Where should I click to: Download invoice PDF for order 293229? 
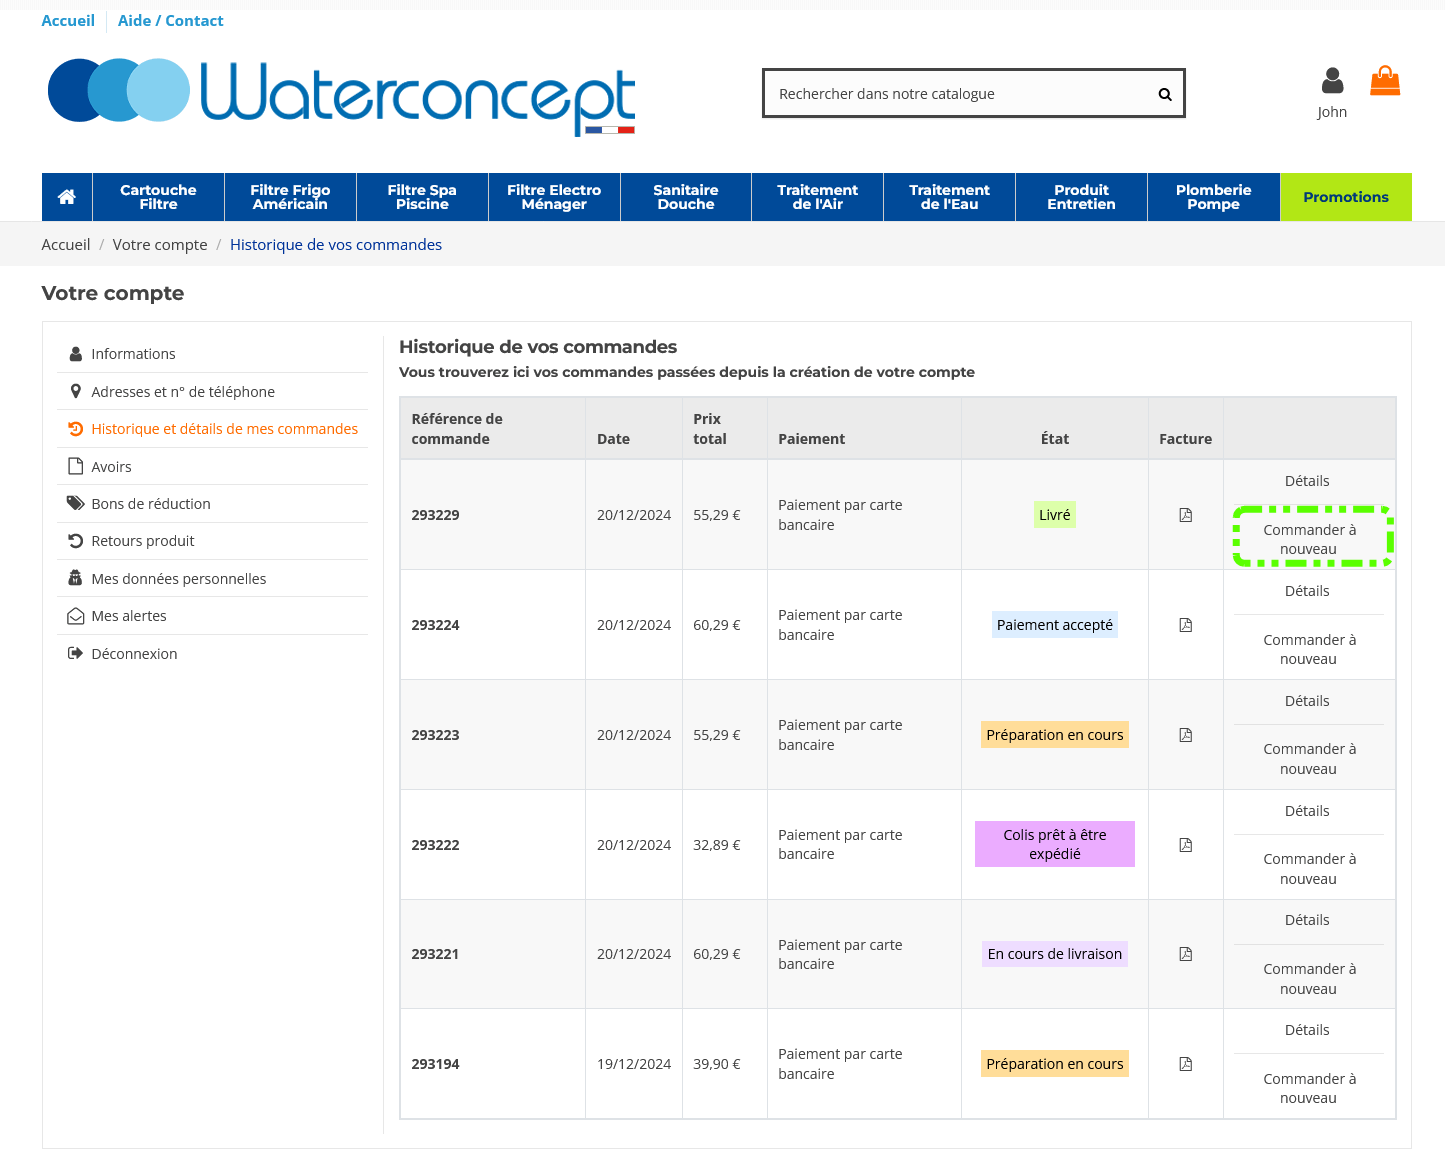[1185, 515]
